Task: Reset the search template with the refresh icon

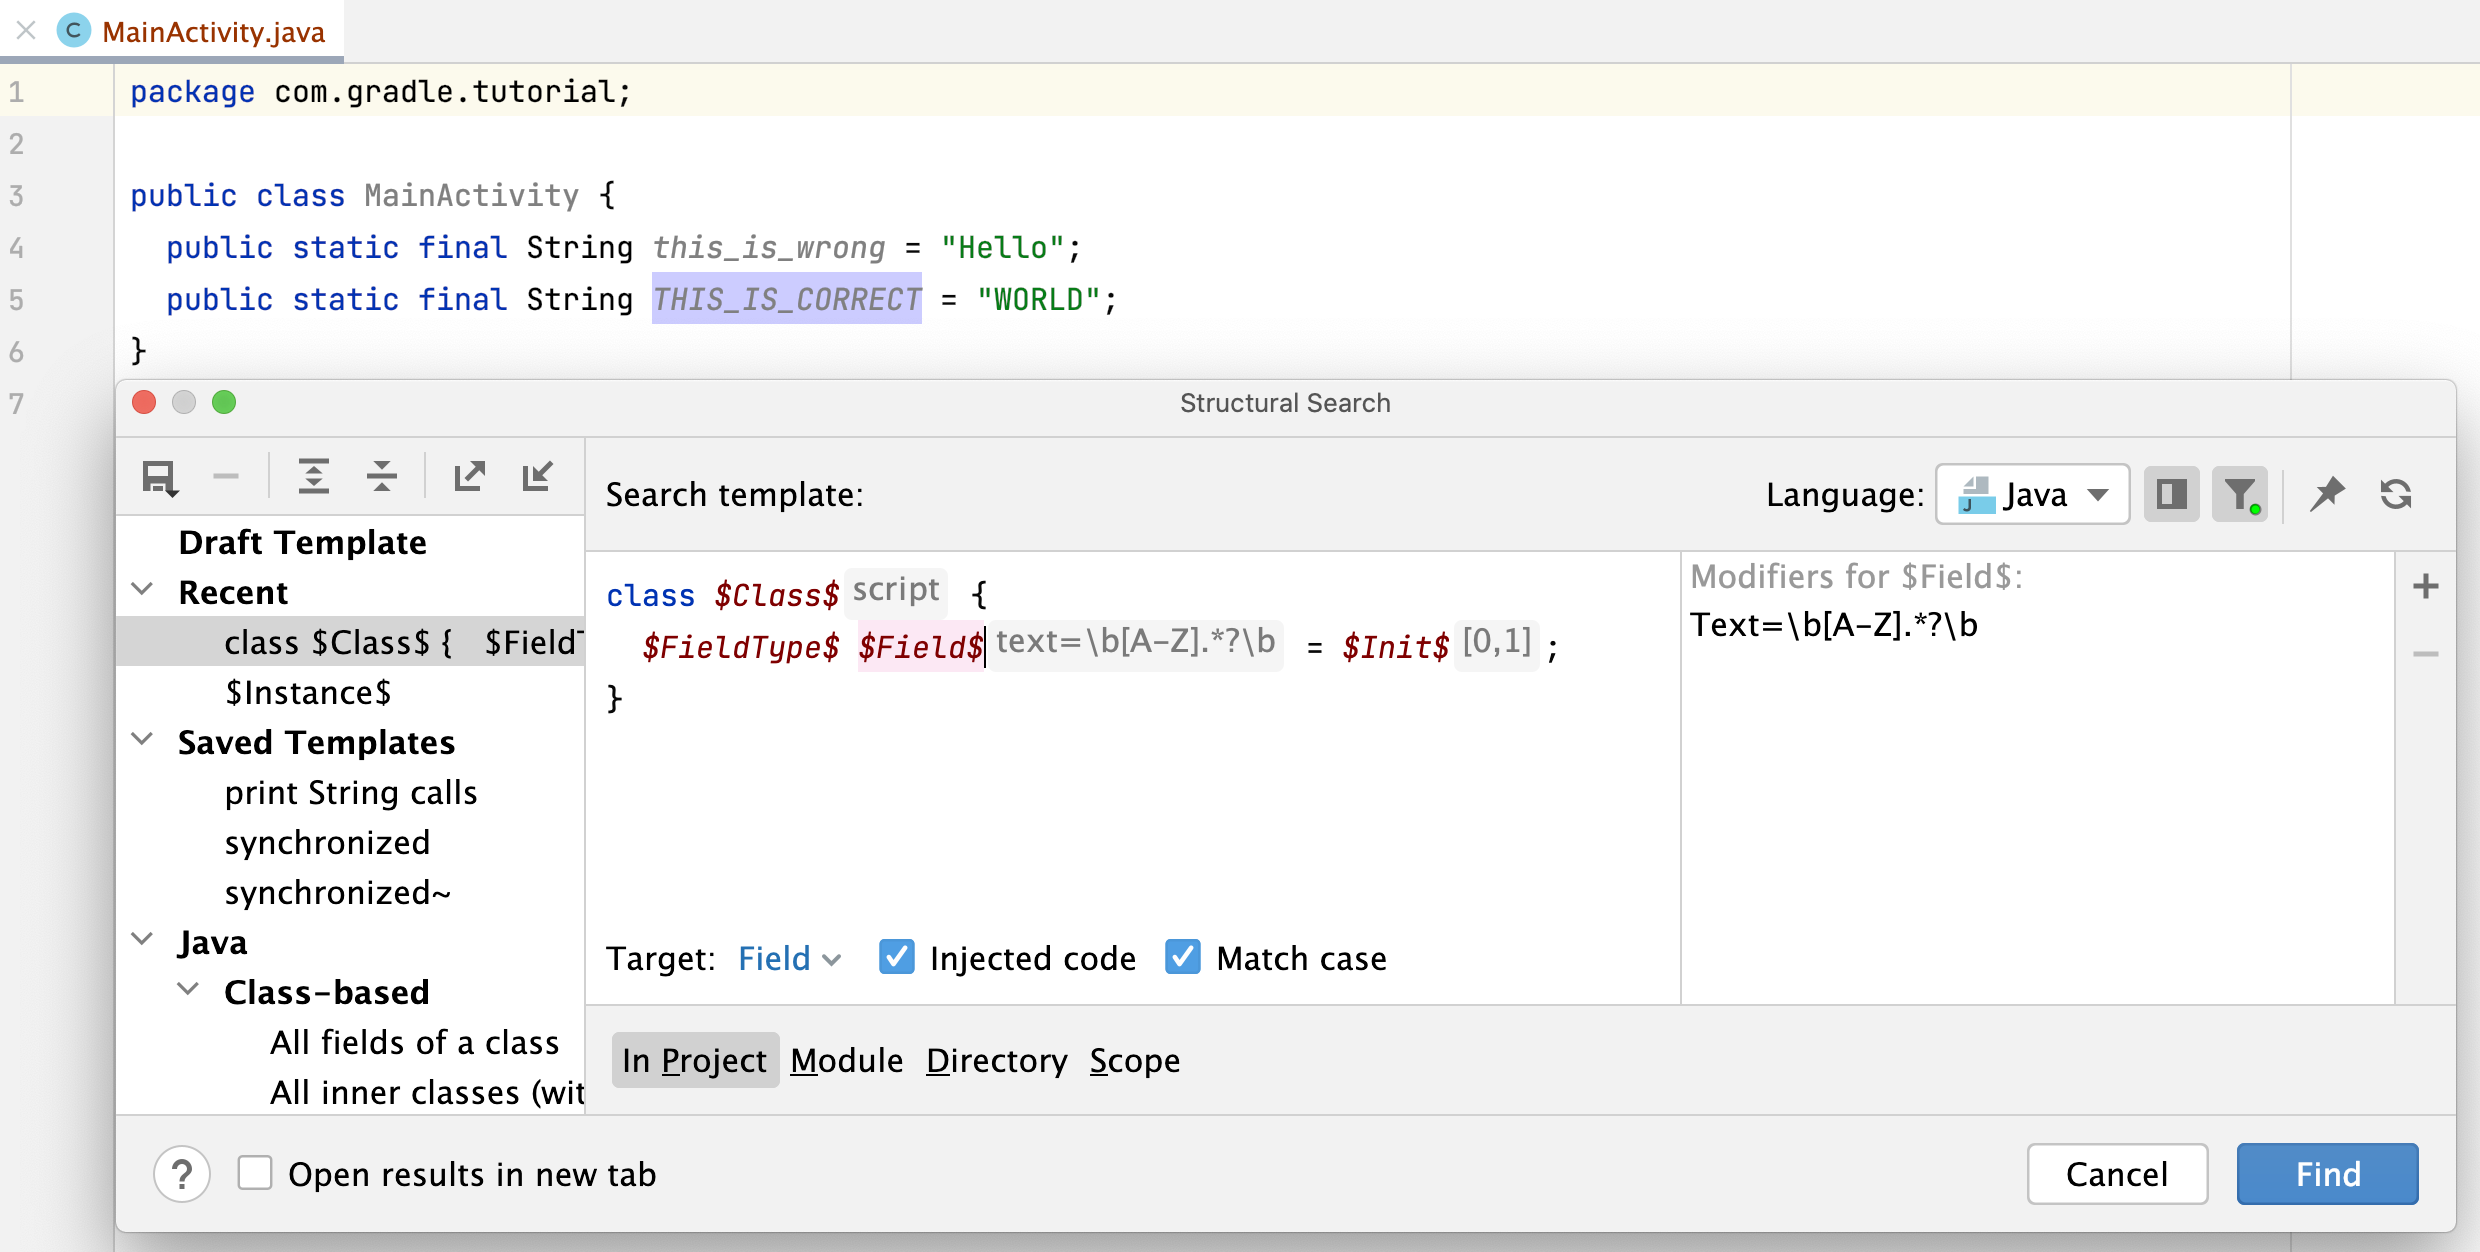Action: point(2396,493)
